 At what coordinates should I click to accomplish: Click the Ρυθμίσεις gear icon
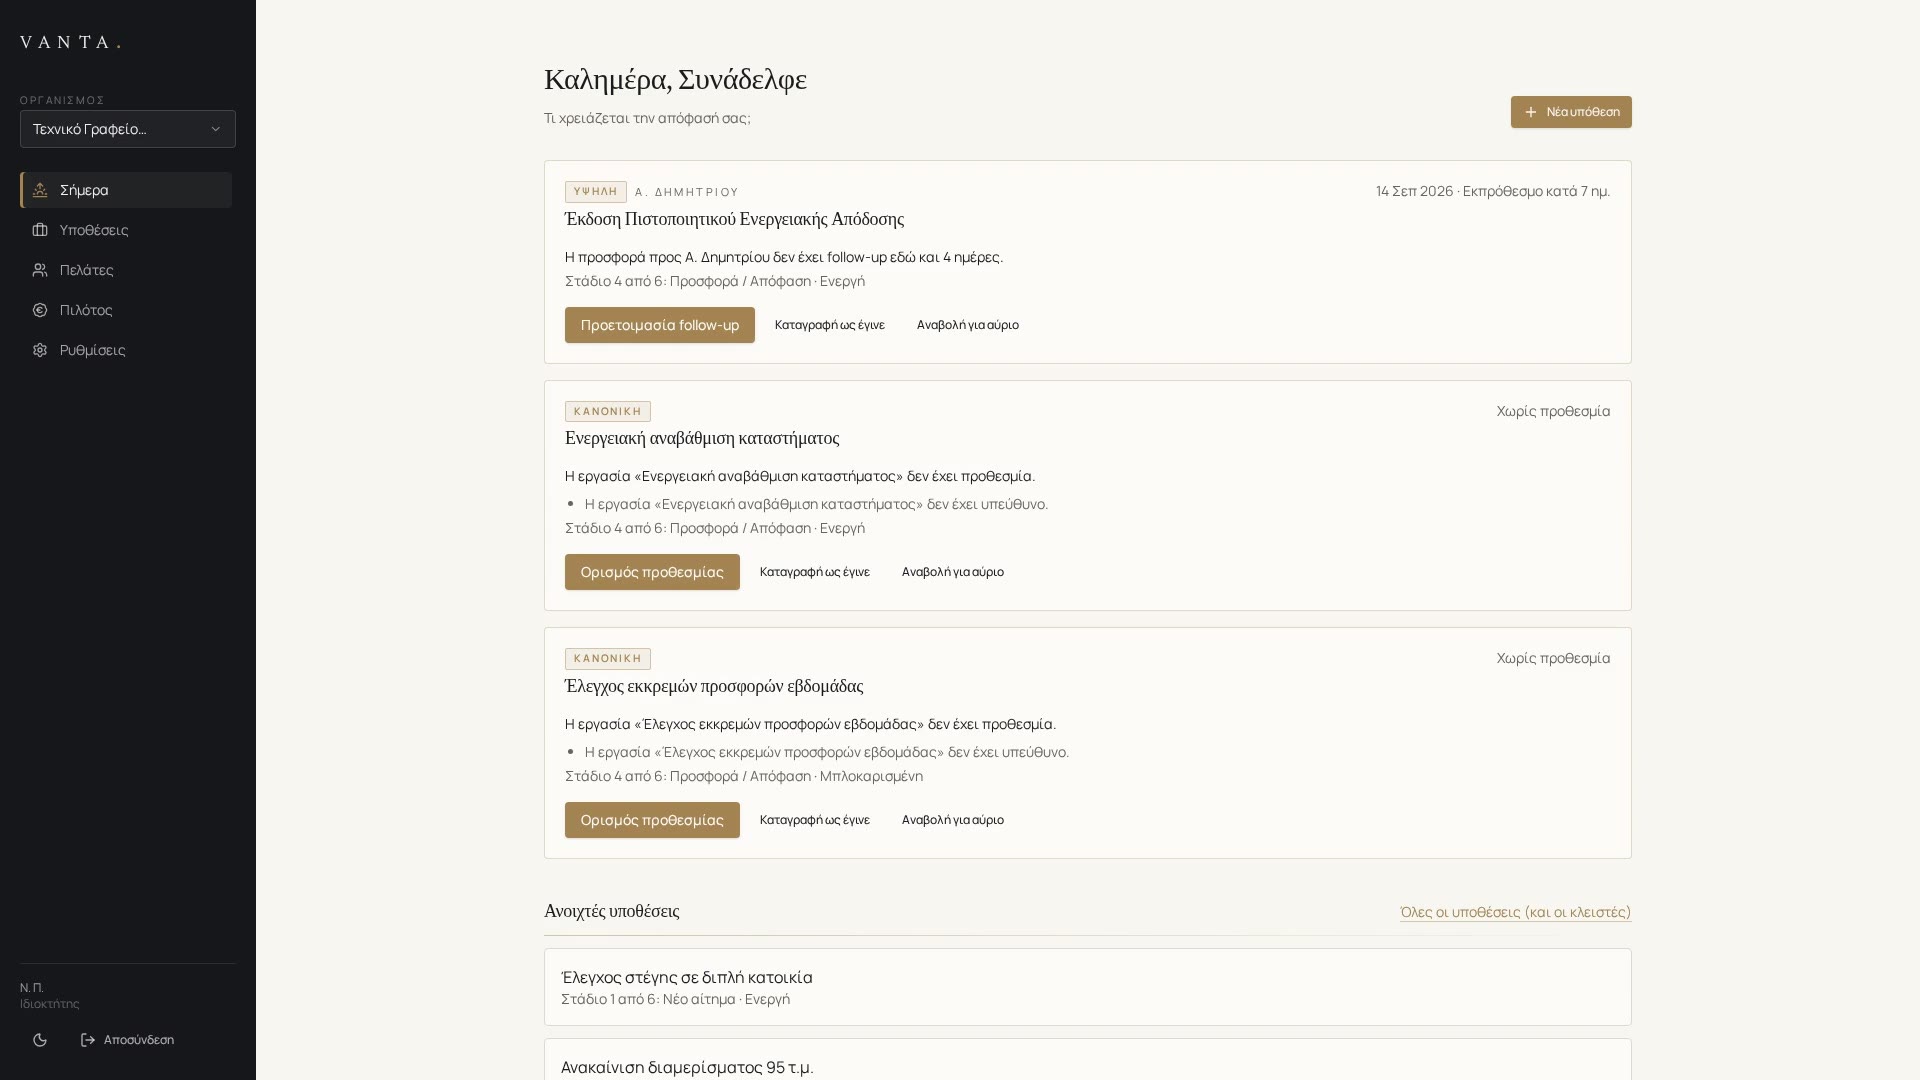point(40,350)
